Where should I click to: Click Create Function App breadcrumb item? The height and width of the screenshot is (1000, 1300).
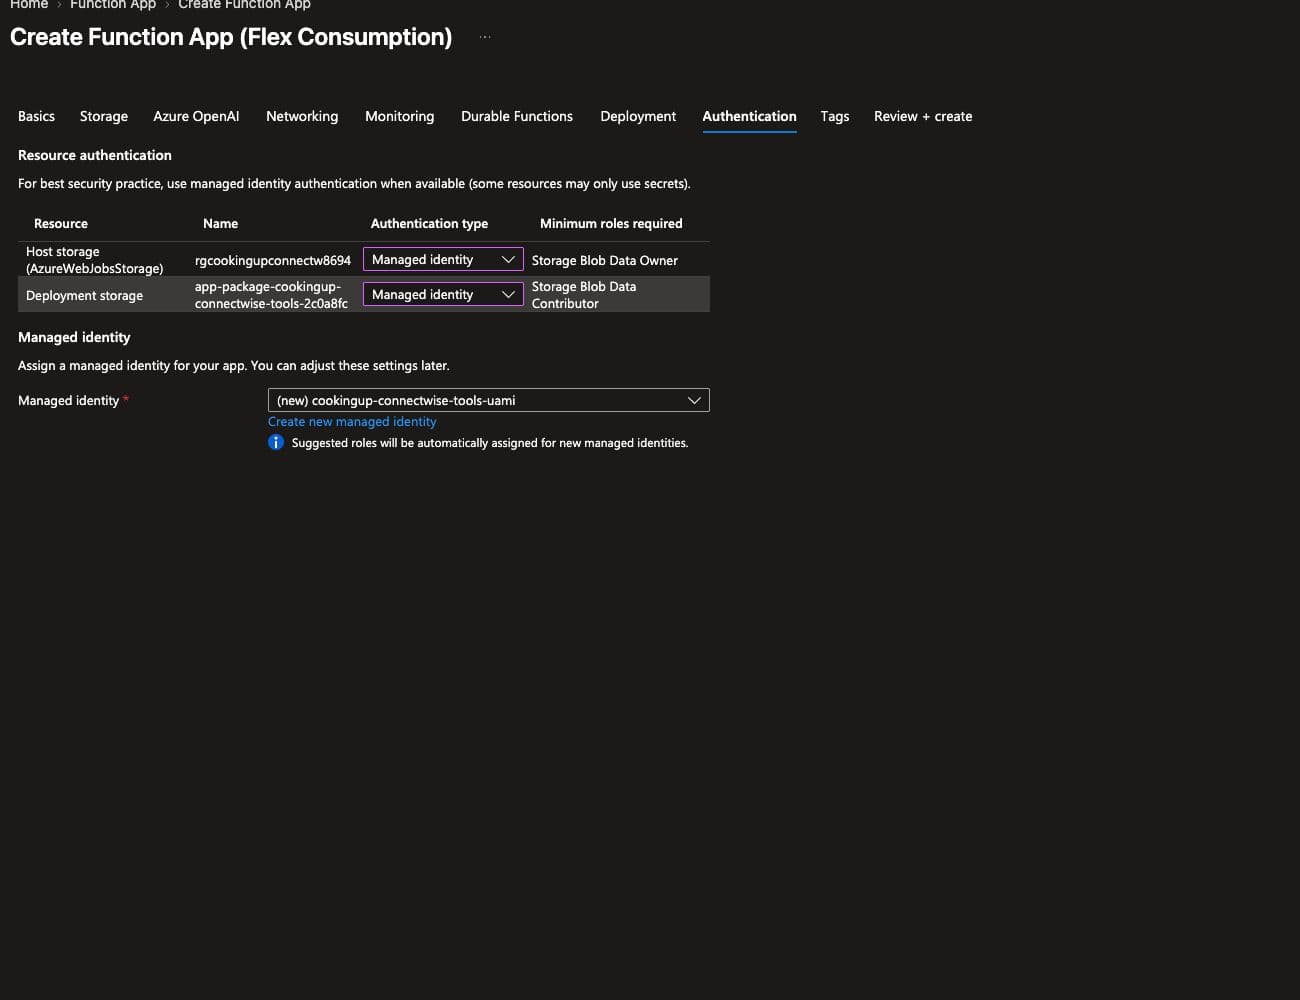(244, 4)
